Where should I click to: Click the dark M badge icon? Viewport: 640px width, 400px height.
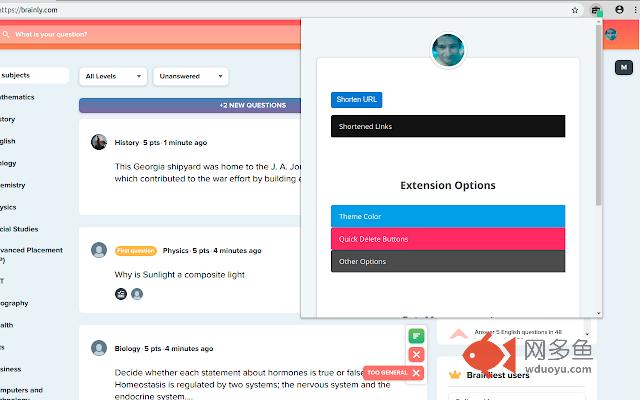click(x=624, y=67)
